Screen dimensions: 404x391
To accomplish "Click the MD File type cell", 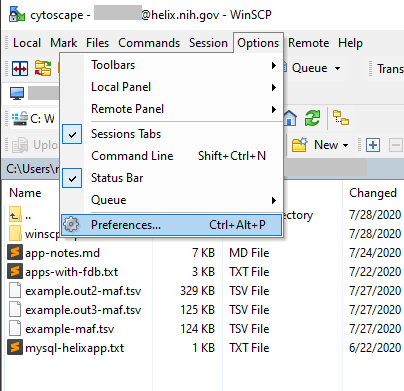I will point(249,253).
